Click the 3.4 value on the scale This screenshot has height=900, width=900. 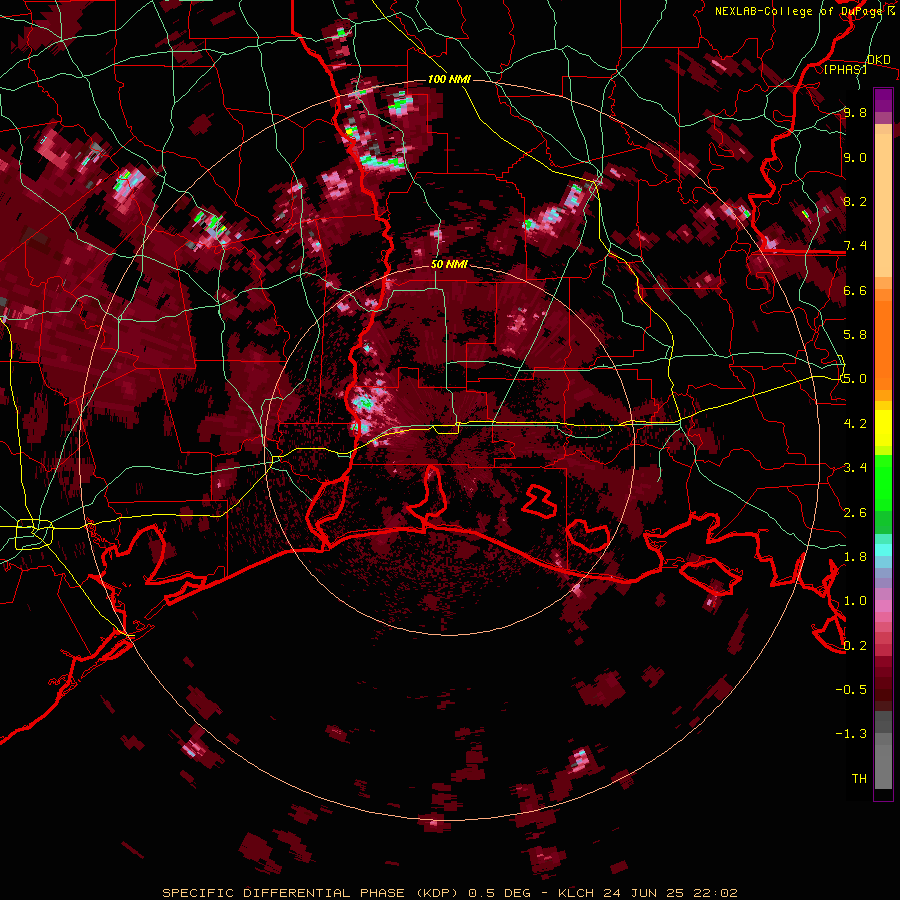(855, 468)
